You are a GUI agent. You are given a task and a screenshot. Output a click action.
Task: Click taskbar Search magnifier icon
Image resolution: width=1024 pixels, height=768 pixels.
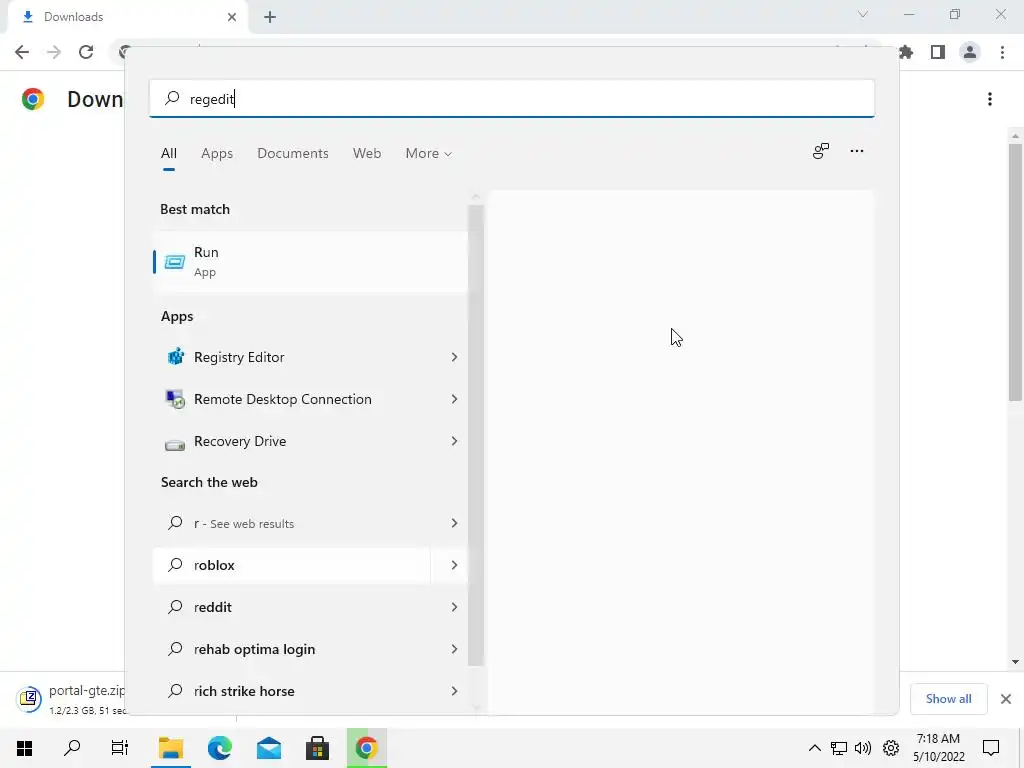pyautogui.click(x=72, y=748)
